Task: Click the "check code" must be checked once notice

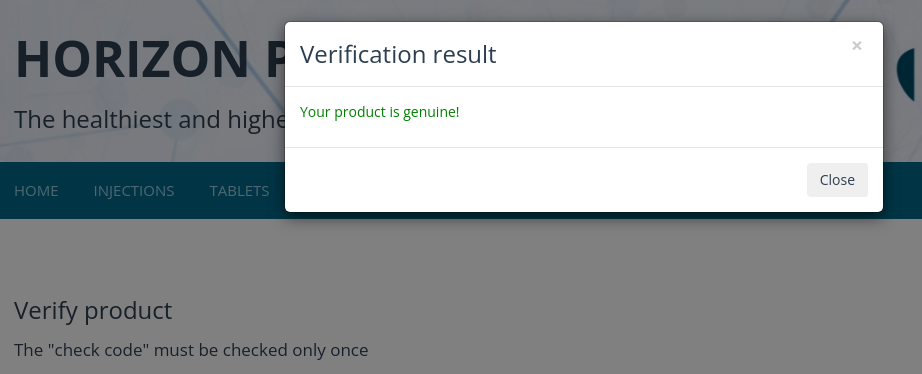Action: point(191,350)
